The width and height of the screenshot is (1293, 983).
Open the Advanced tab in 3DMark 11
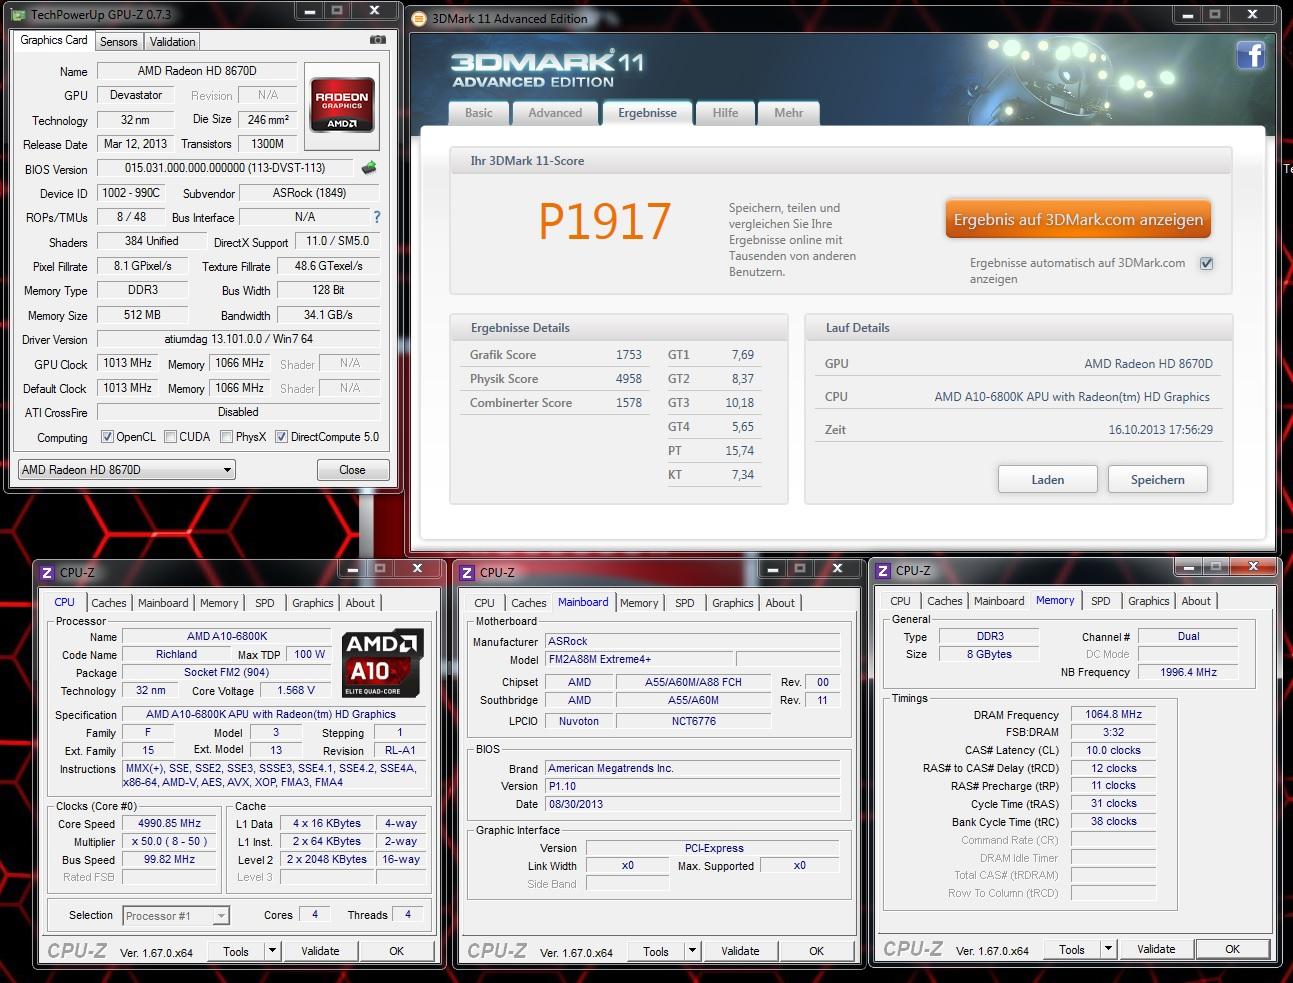(x=555, y=113)
